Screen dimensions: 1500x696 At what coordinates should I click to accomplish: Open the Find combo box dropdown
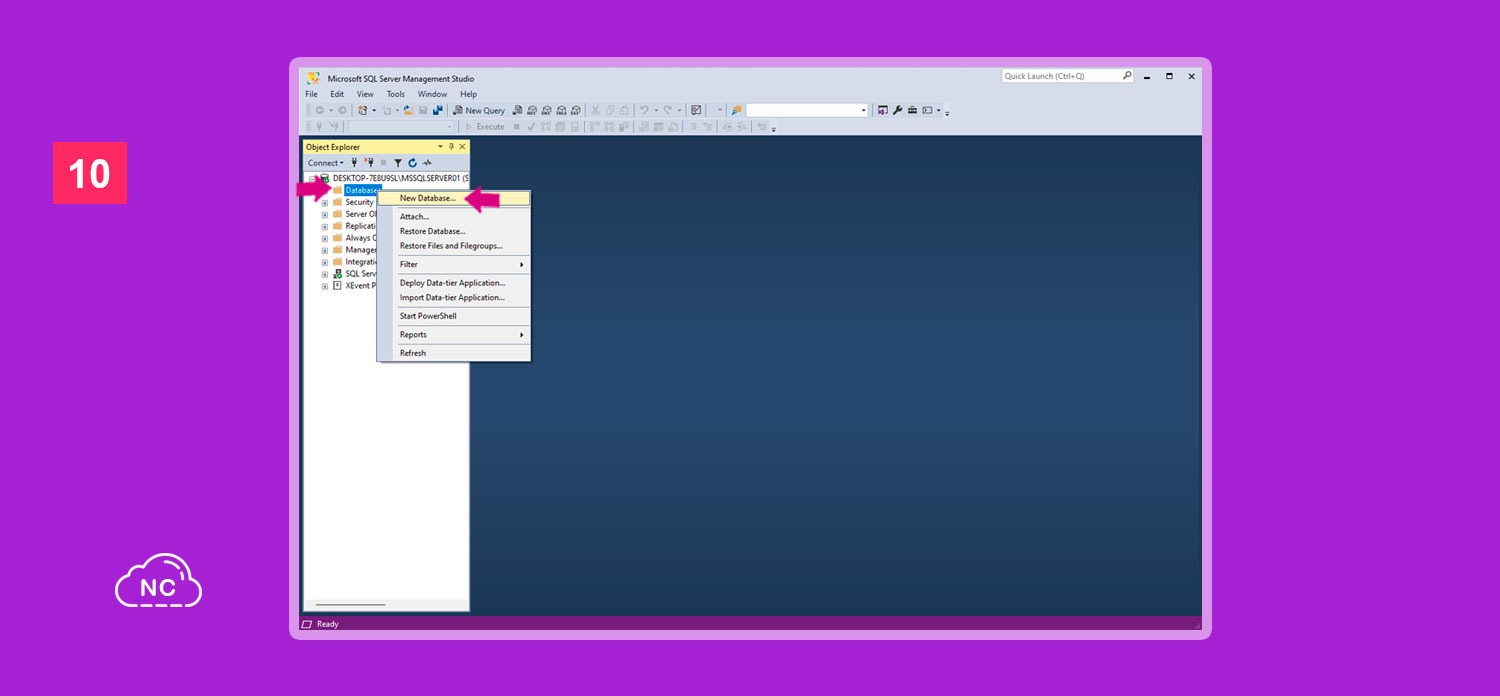click(864, 110)
